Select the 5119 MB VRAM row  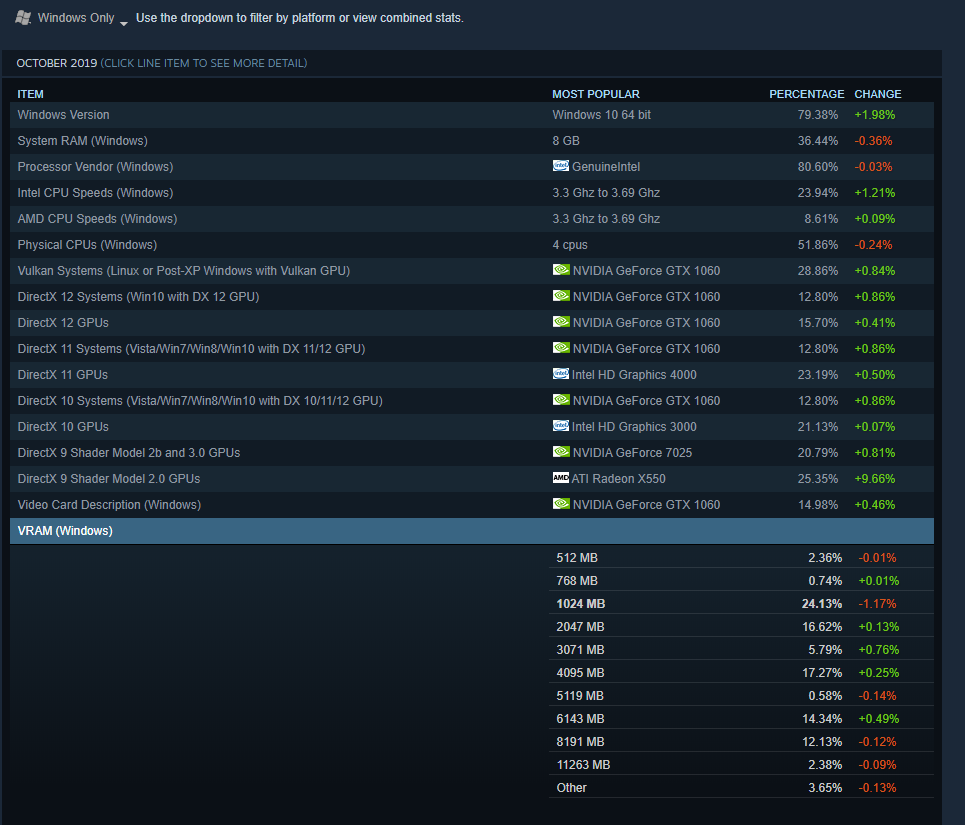[742, 696]
